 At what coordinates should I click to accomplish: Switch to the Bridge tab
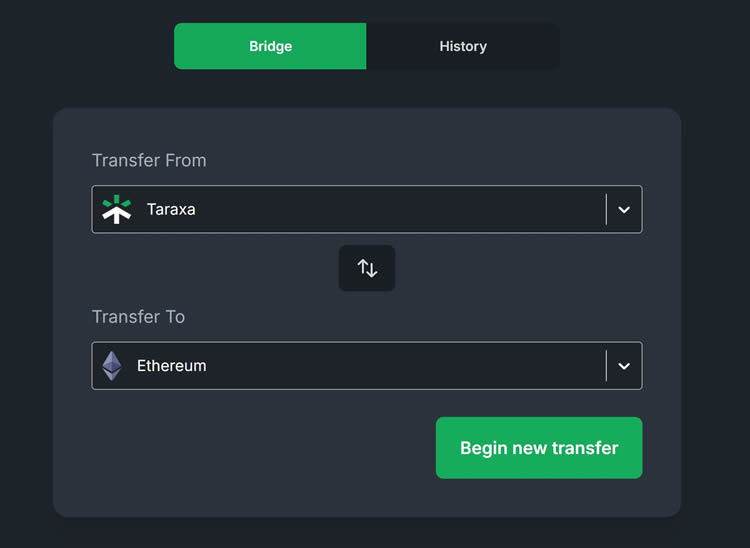[x=270, y=46]
